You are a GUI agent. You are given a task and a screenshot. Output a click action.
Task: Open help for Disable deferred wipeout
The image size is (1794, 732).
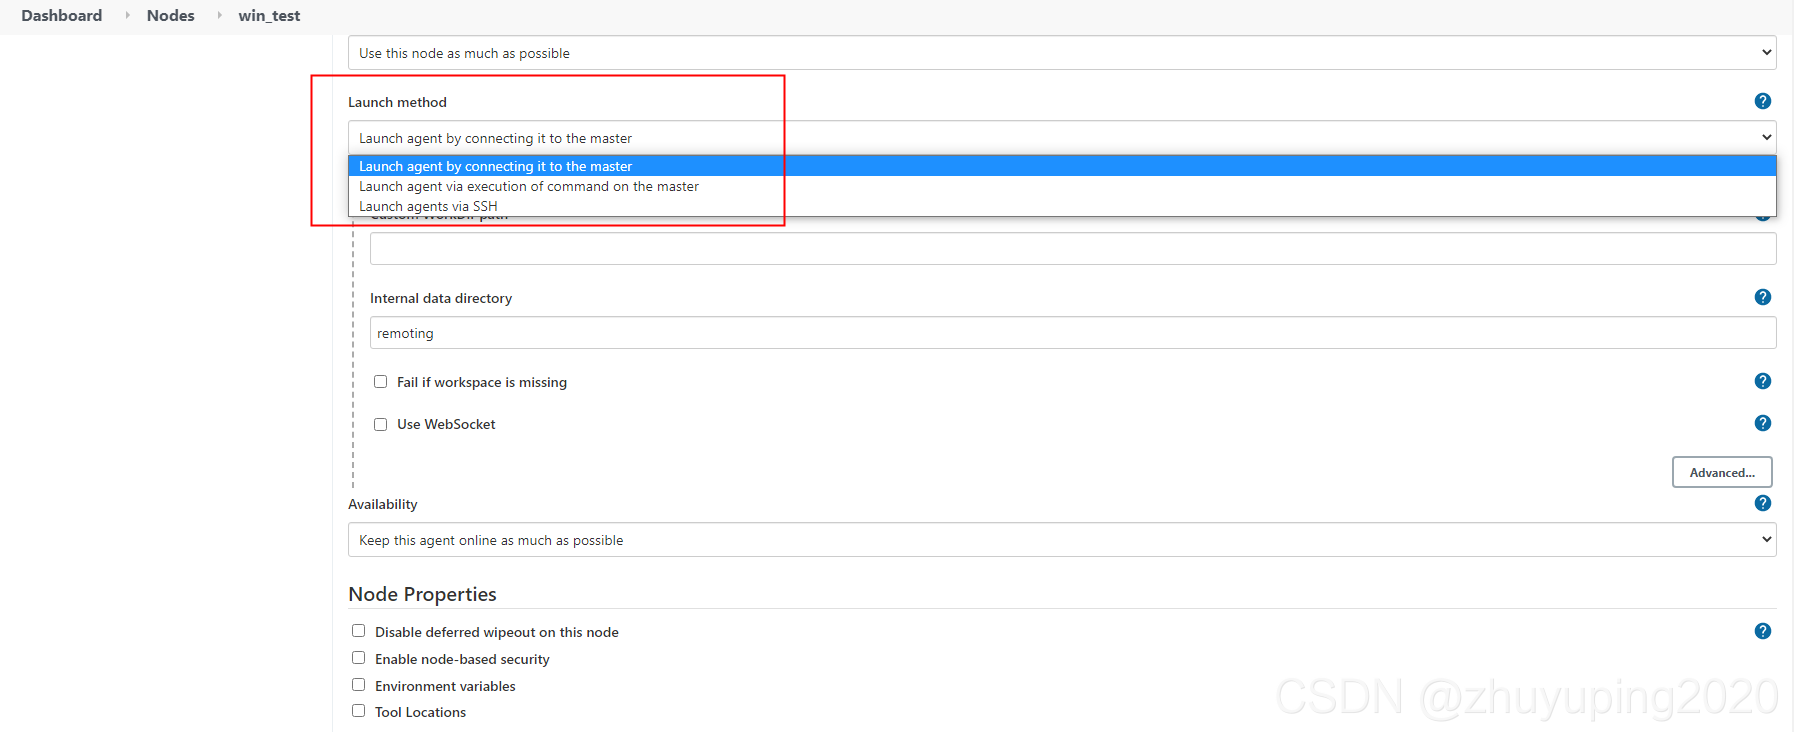[x=1762, y=631]
